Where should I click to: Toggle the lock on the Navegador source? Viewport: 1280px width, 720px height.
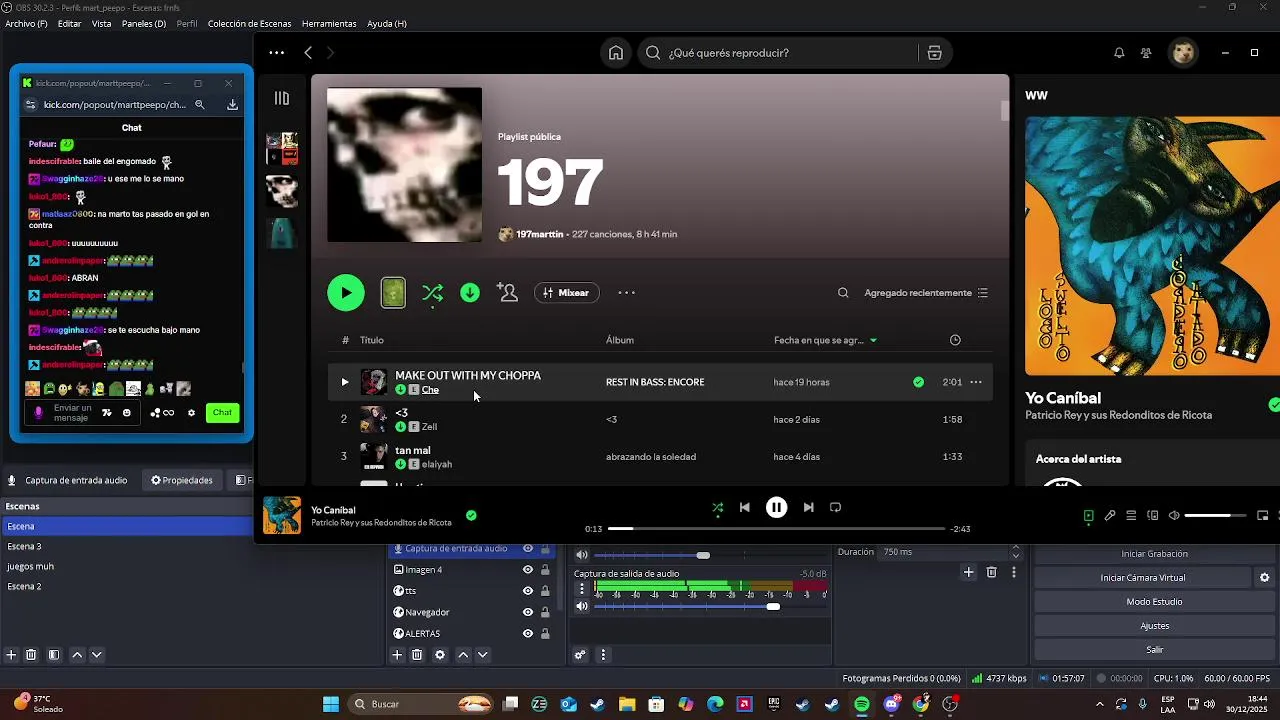pyautogui.click(x=545, y=612)
